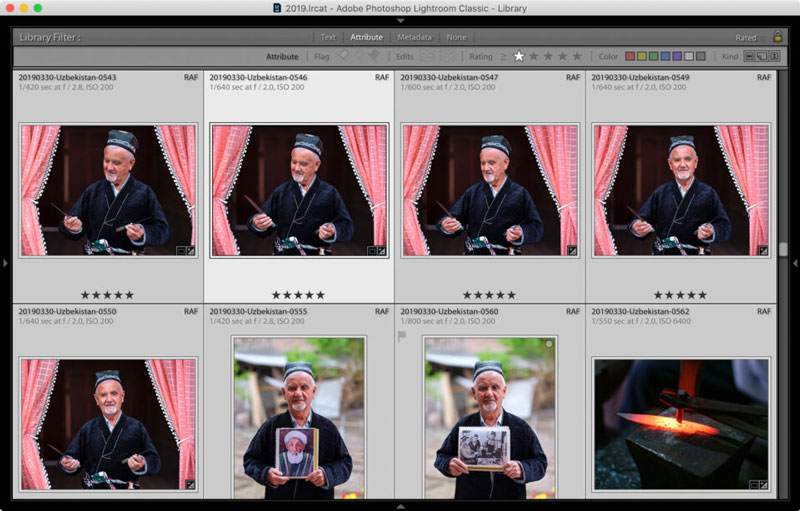Toggle the green color label filter
The height and width of the screenshot is (511, 800).
tap(654, 57)
